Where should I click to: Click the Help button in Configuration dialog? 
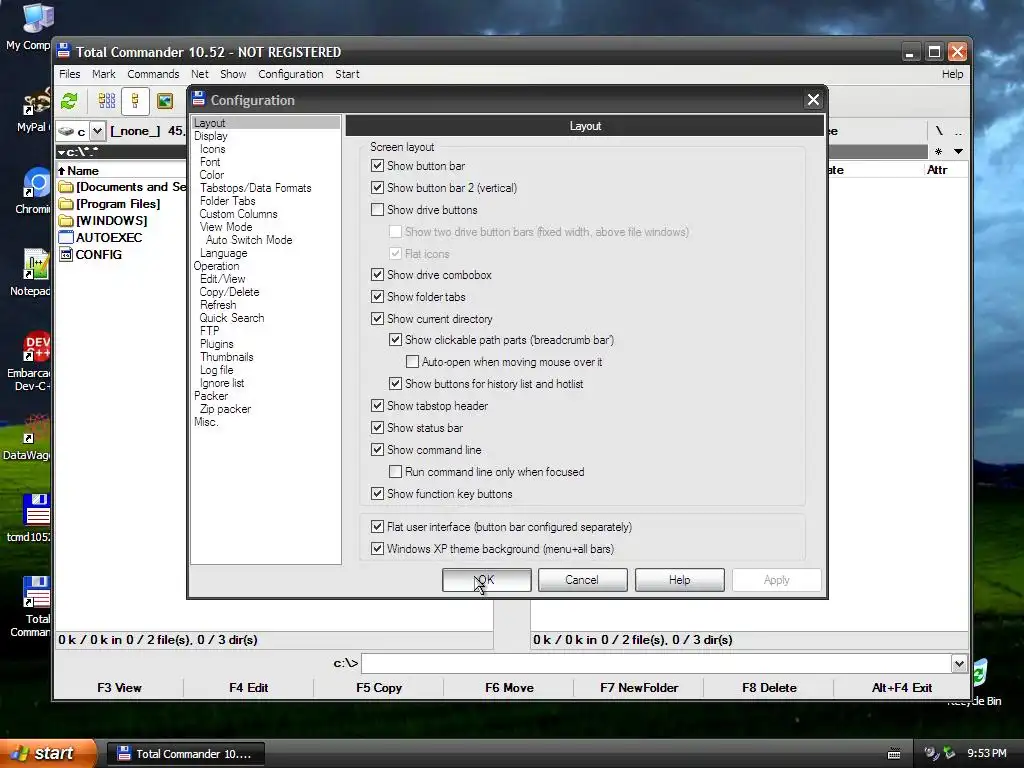[679, 580]
